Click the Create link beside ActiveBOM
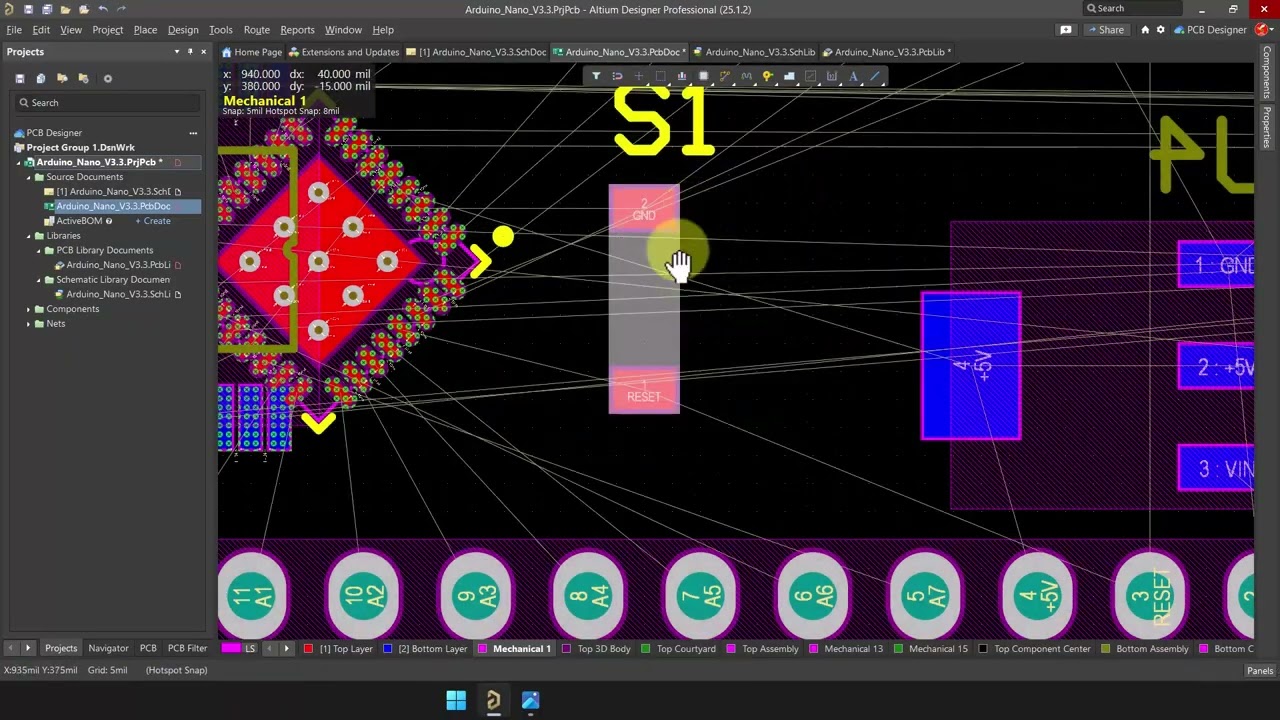 coord(153,221)
